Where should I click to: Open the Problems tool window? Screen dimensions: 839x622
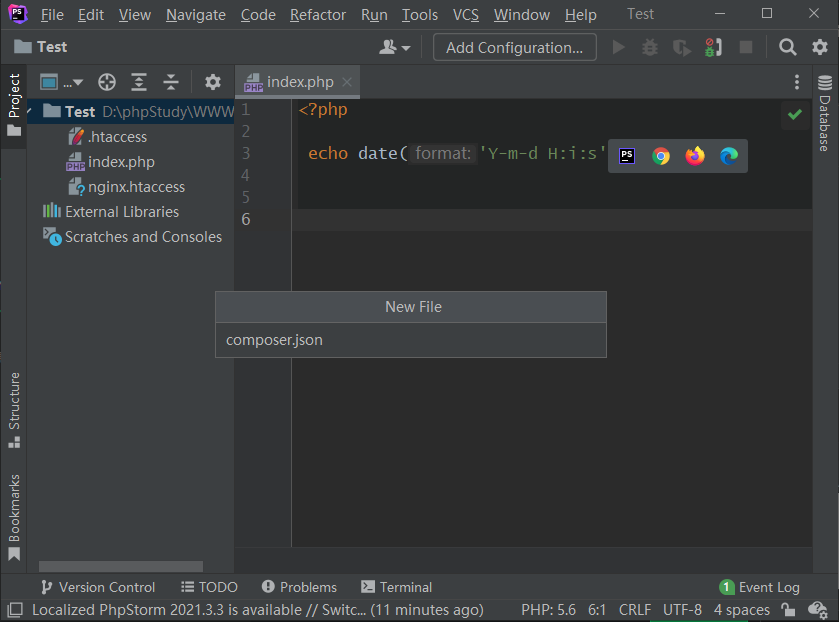[299, 588]
